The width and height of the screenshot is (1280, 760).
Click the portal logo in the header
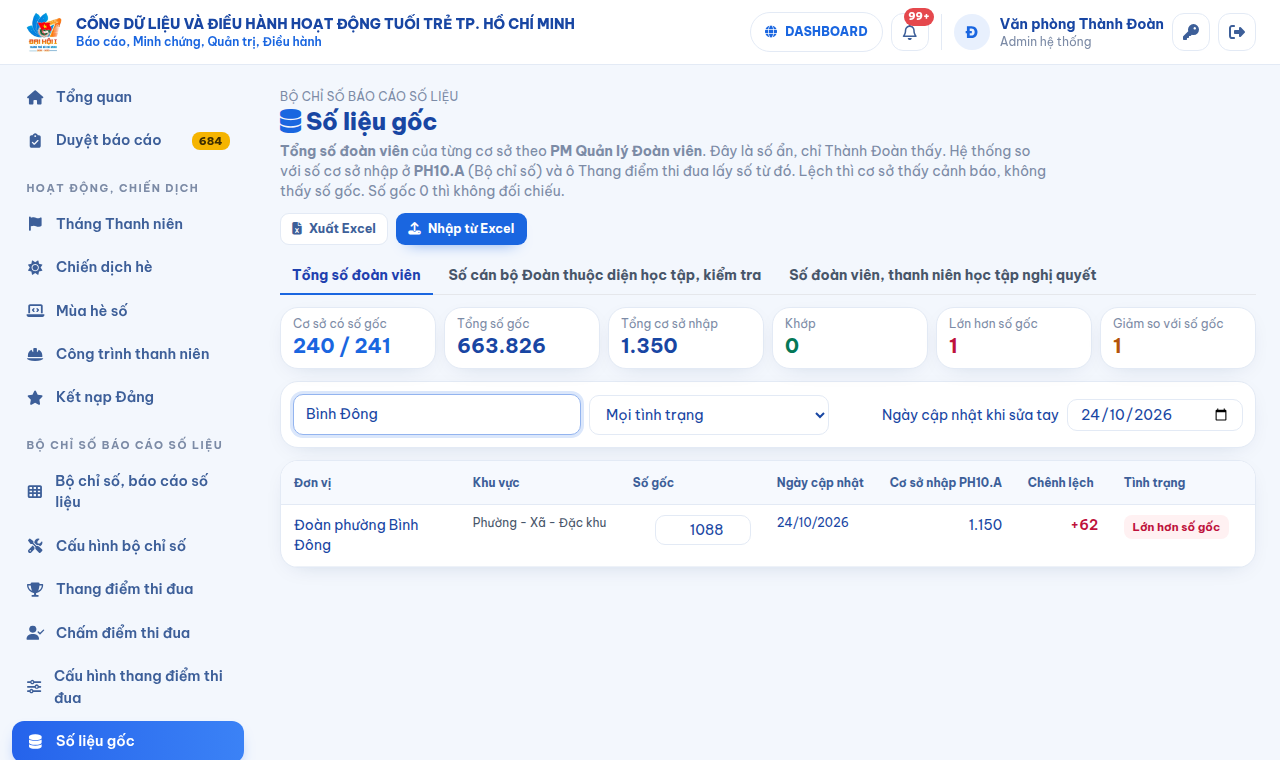tap(44, 32)
